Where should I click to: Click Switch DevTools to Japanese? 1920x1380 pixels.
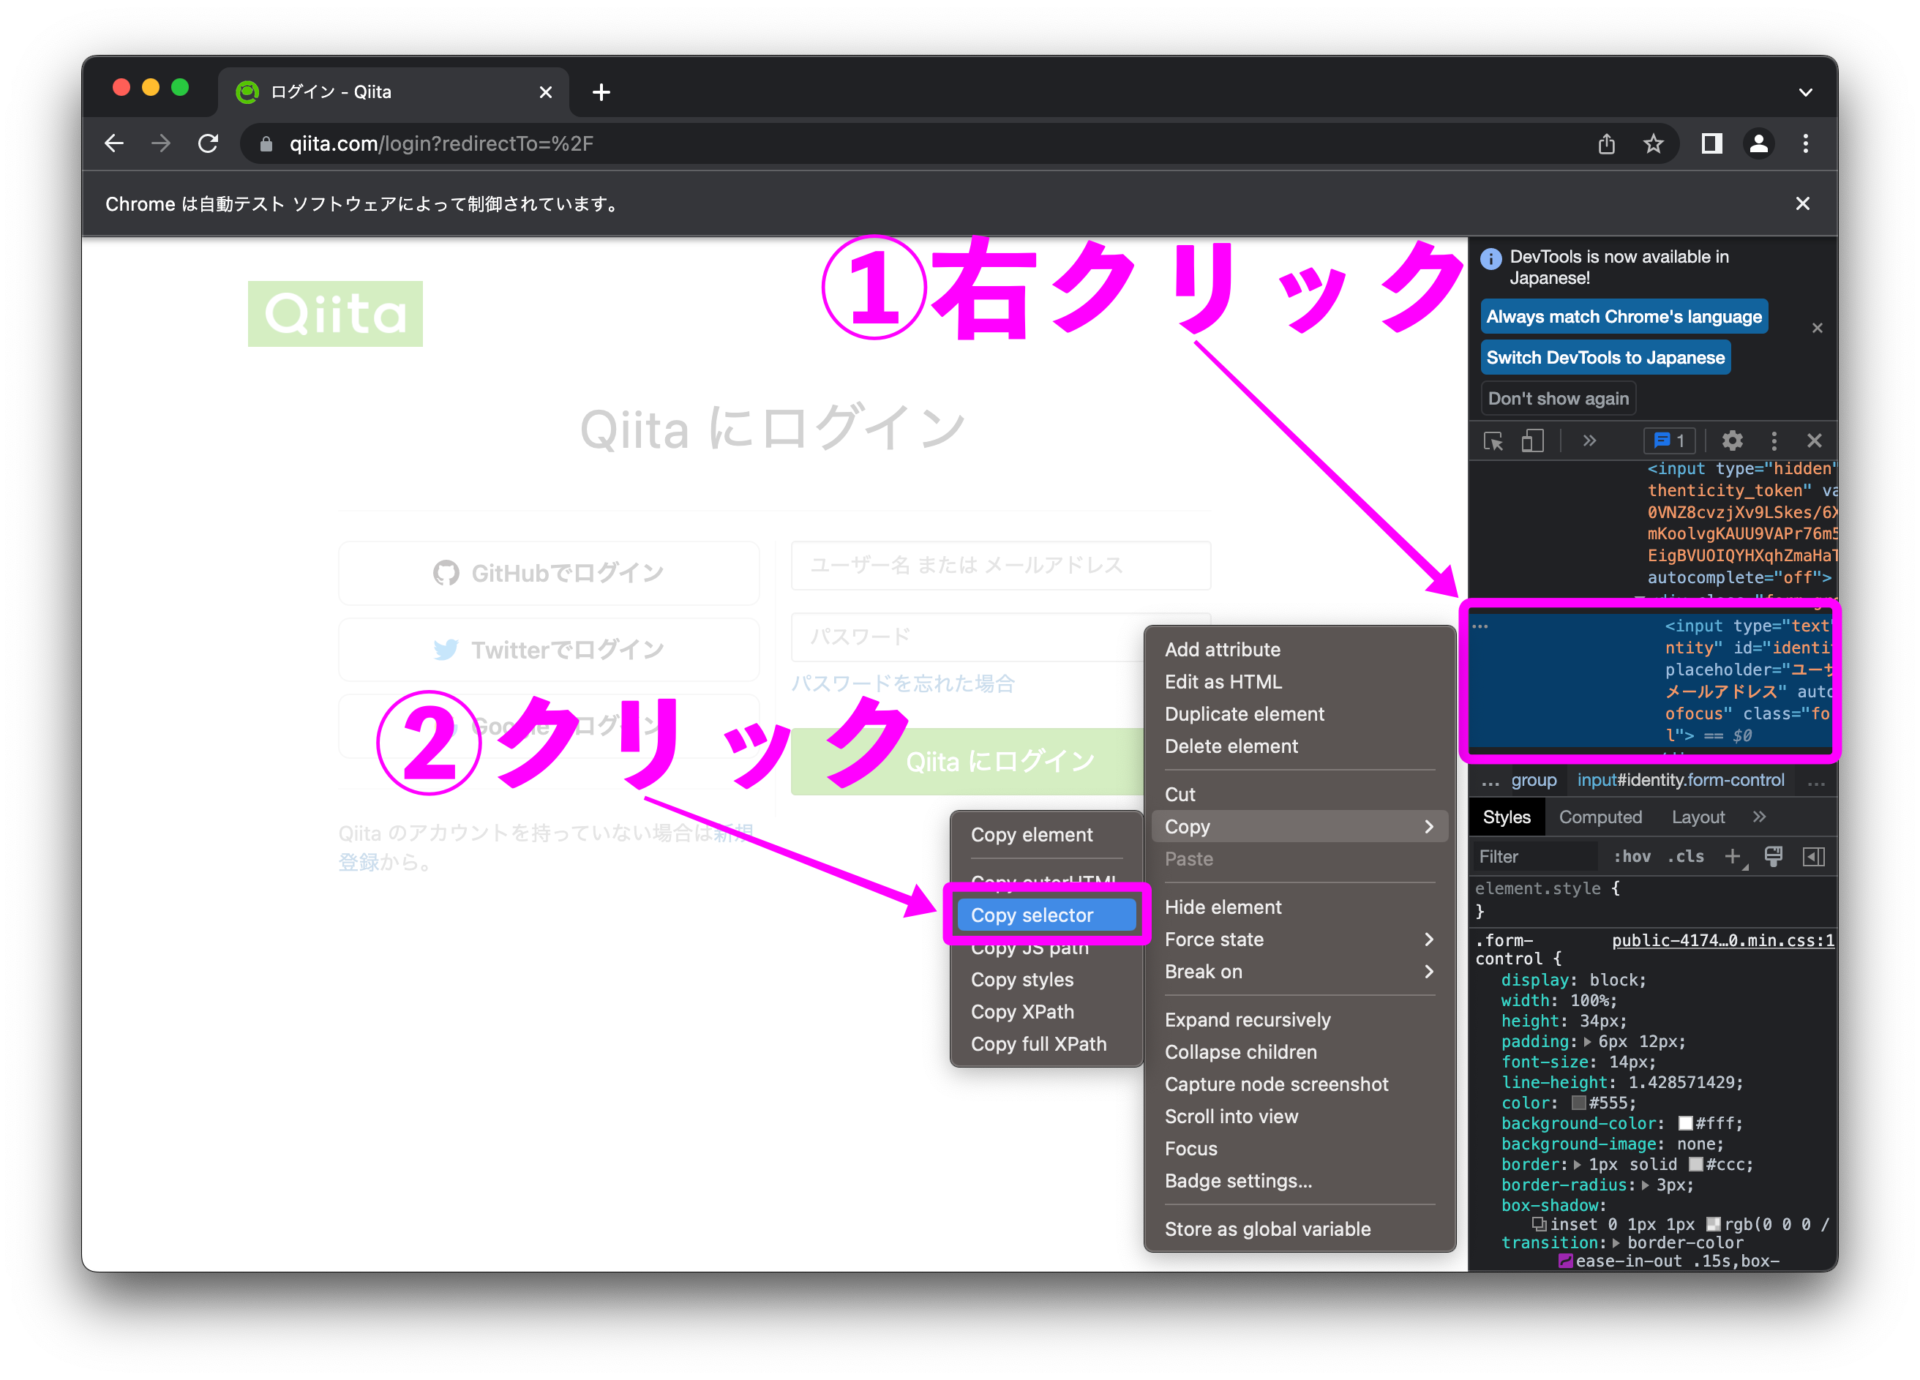coord(1605,357)
